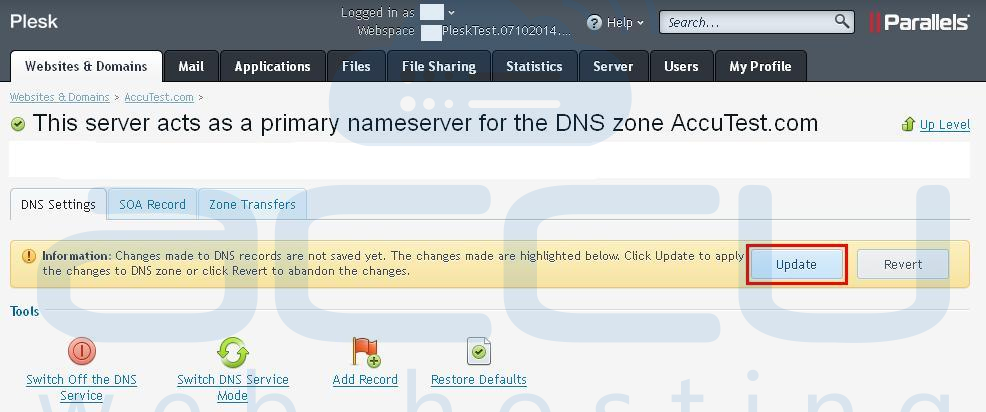Click the Restore Defaults link
Screen dimensions: 986x412
point(479,380)
